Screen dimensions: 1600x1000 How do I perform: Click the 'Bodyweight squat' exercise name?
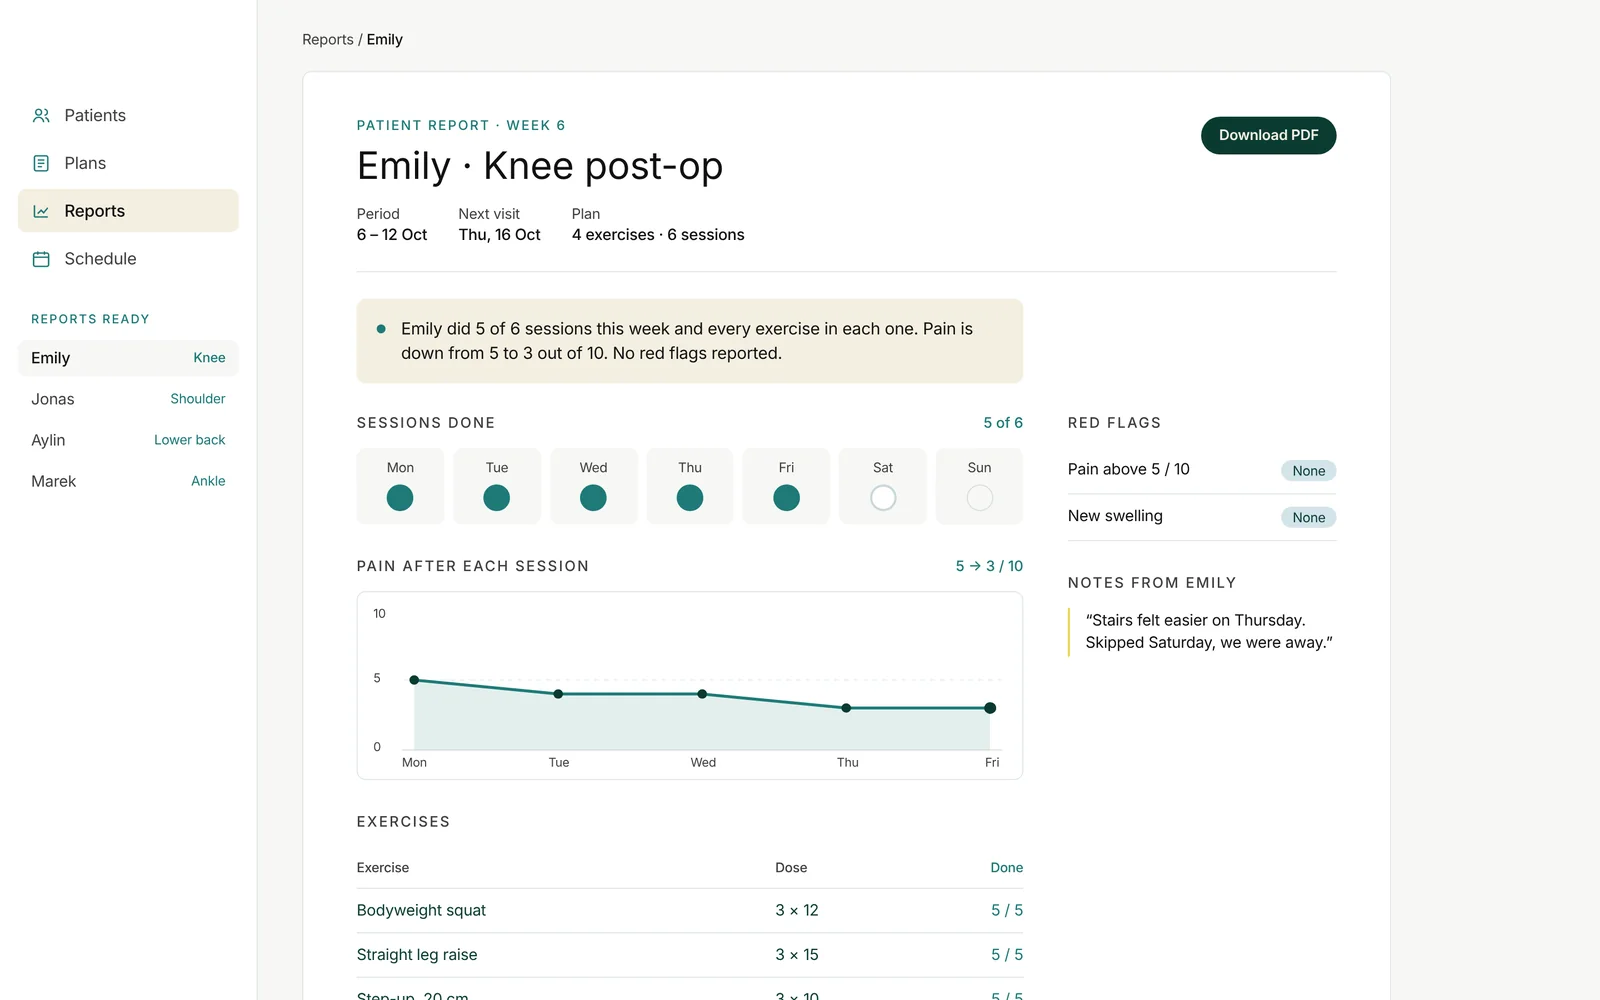[x=421, y=910]
